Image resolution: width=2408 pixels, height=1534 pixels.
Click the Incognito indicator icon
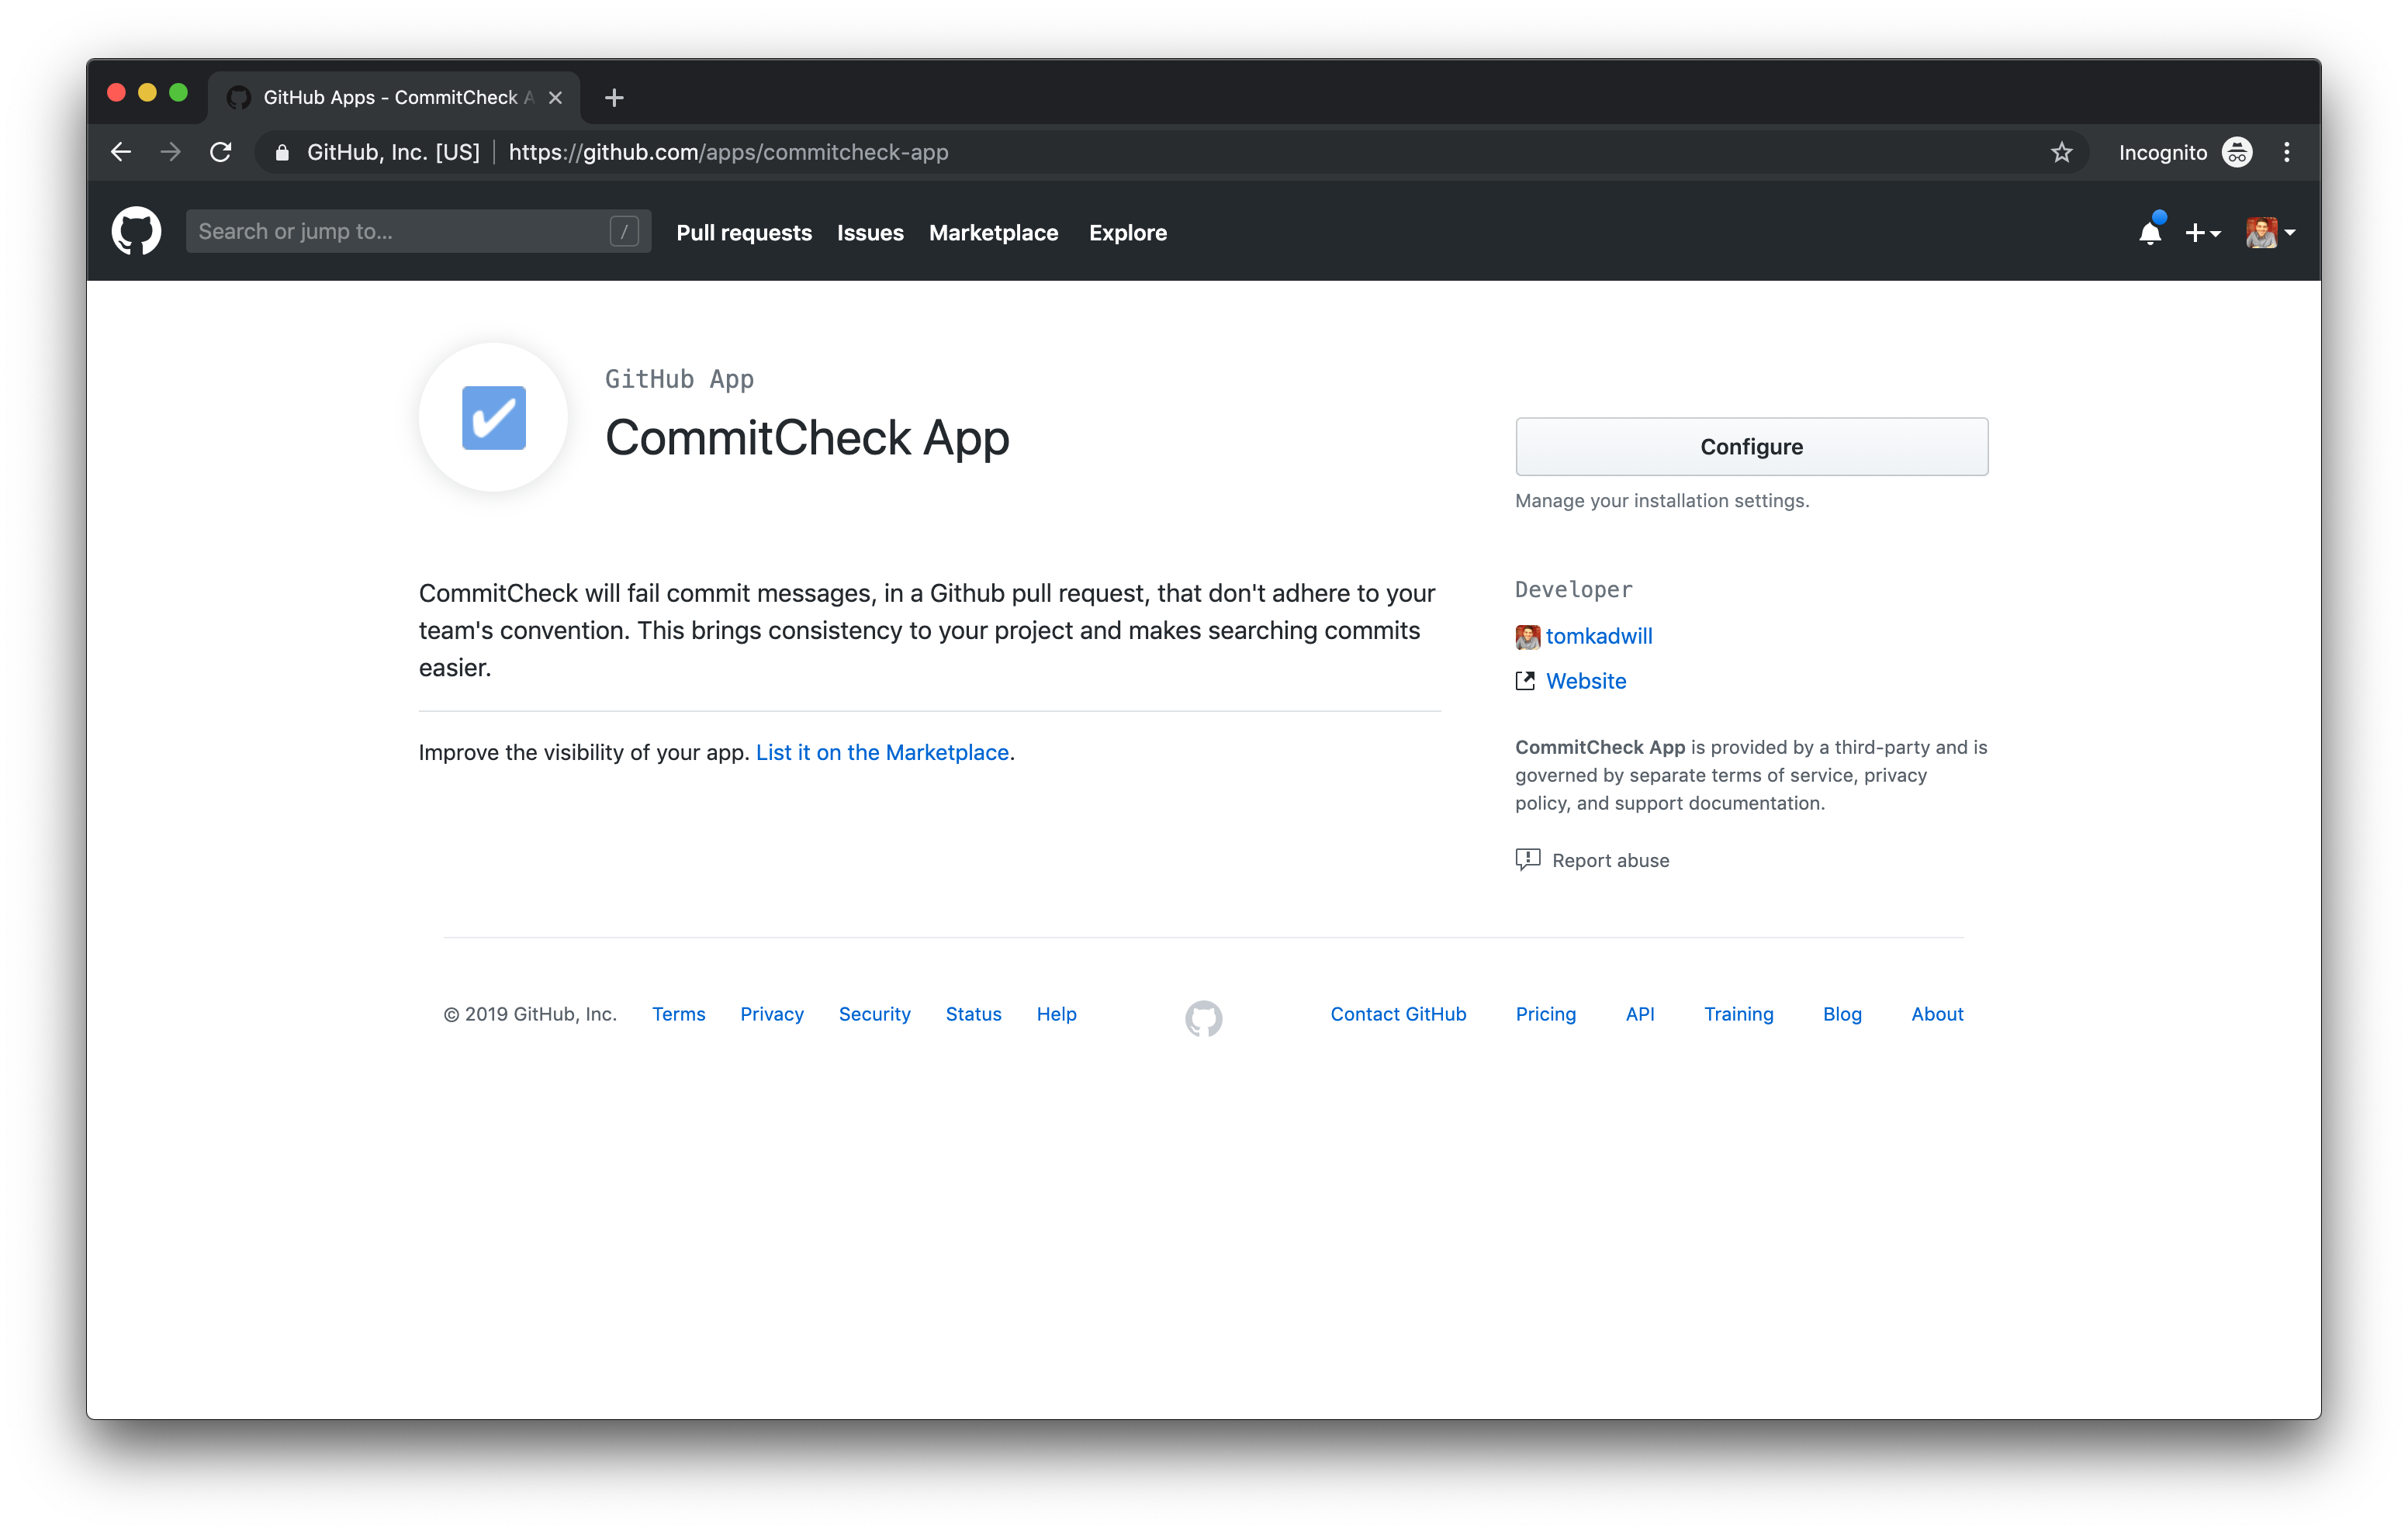(2237, 152)
